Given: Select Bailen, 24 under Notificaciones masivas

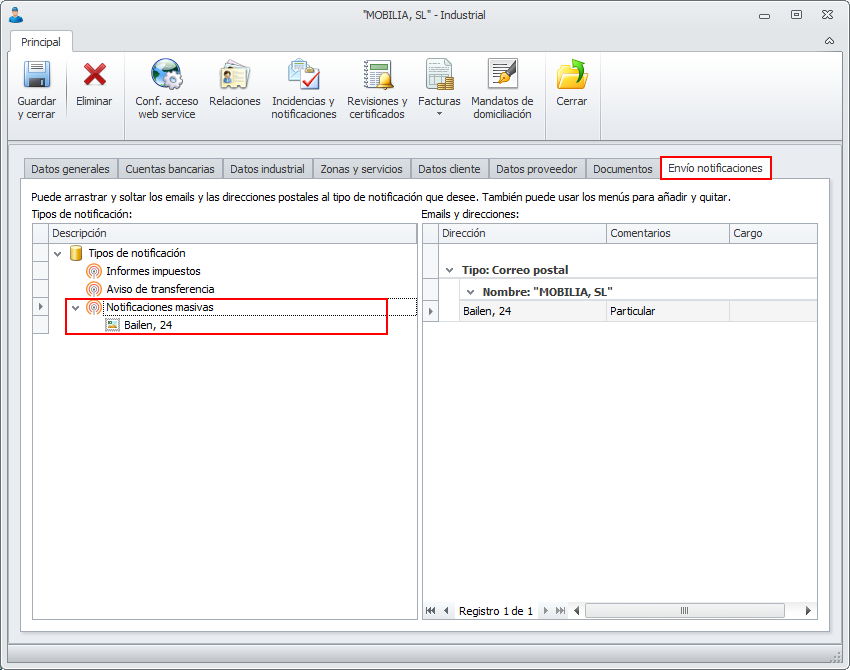Looking at the screenshot, I should 148,325.
